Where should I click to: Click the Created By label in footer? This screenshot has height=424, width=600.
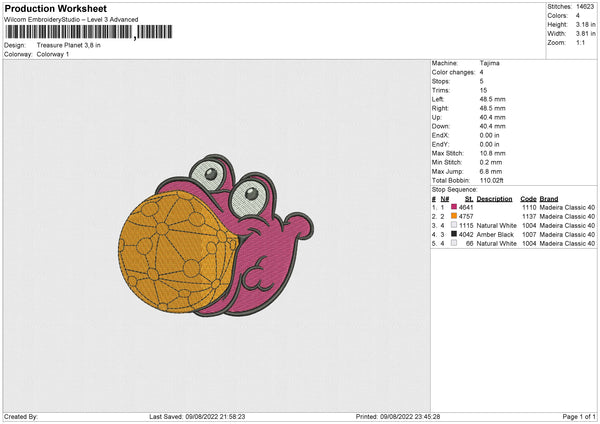click(21, 416)
